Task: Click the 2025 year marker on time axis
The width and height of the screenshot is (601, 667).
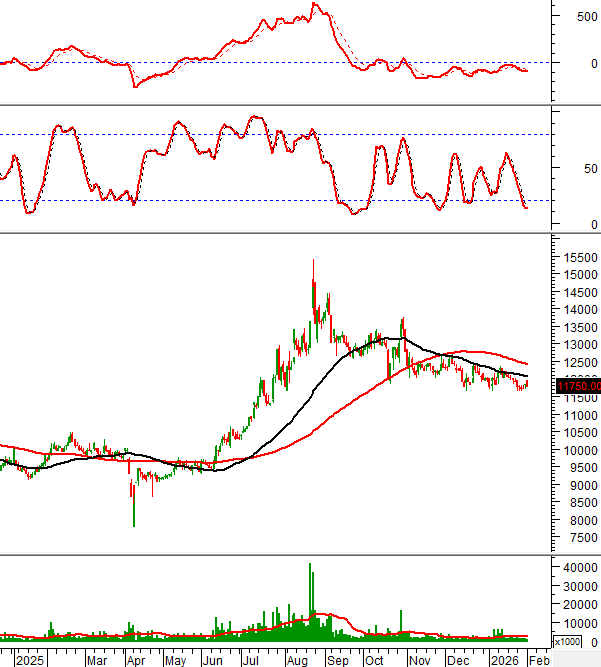Action: click(30, 660)
